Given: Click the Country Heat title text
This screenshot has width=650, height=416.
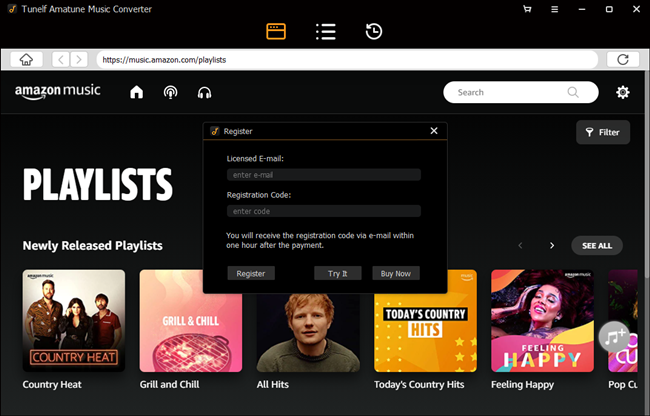Looking at the screenshot, I should (52, 385).
